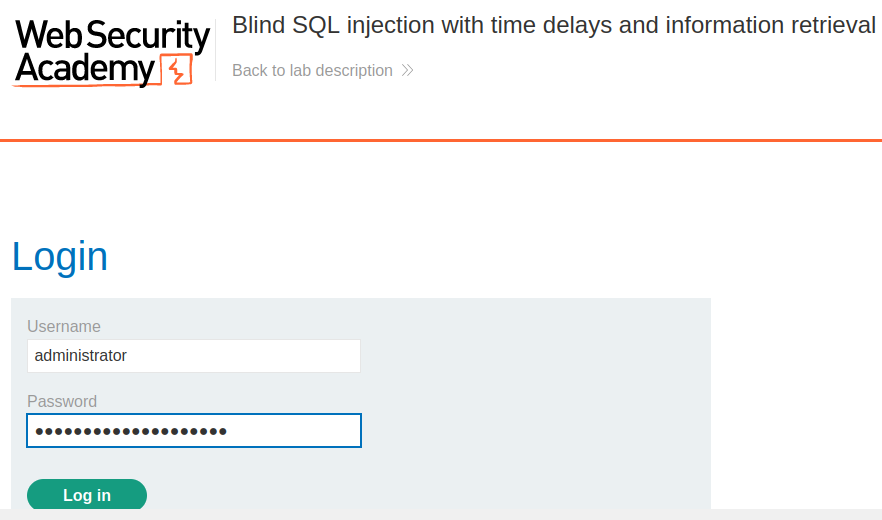Click the vertical separator beside the logo
The width and height of the screenshot is (882, 520).
(215, 51)
